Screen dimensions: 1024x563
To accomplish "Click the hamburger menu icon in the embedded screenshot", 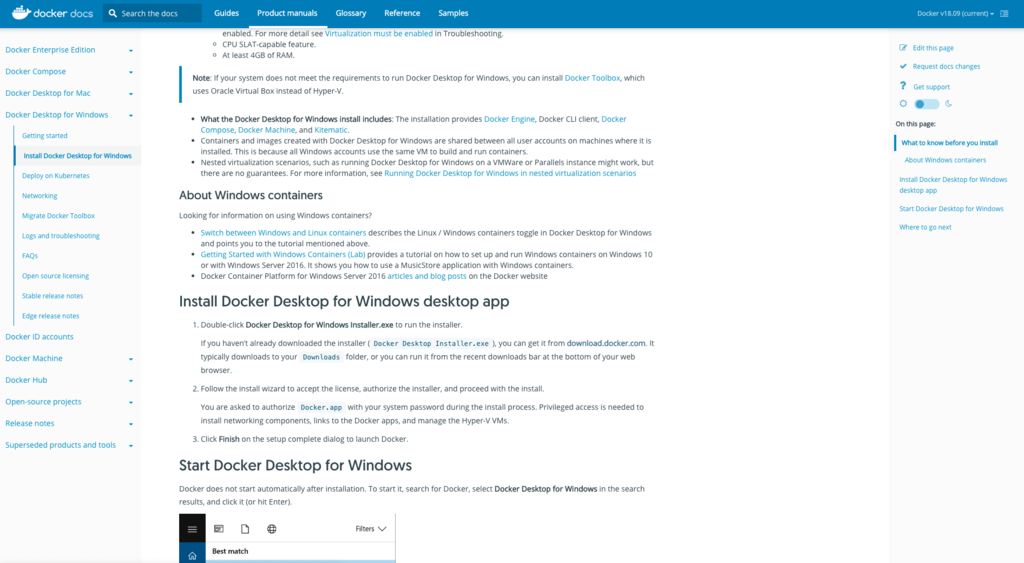I will [x=192, y=529].
